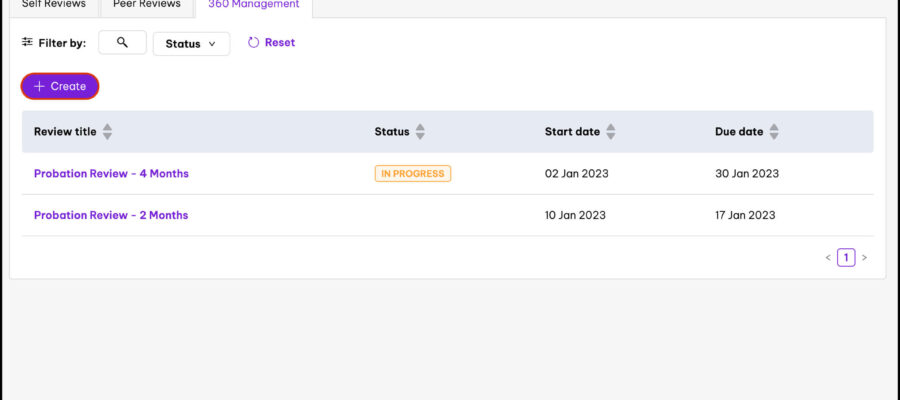Sort by Start date column arrows
The image size is (900, 400).
(611, 132)
